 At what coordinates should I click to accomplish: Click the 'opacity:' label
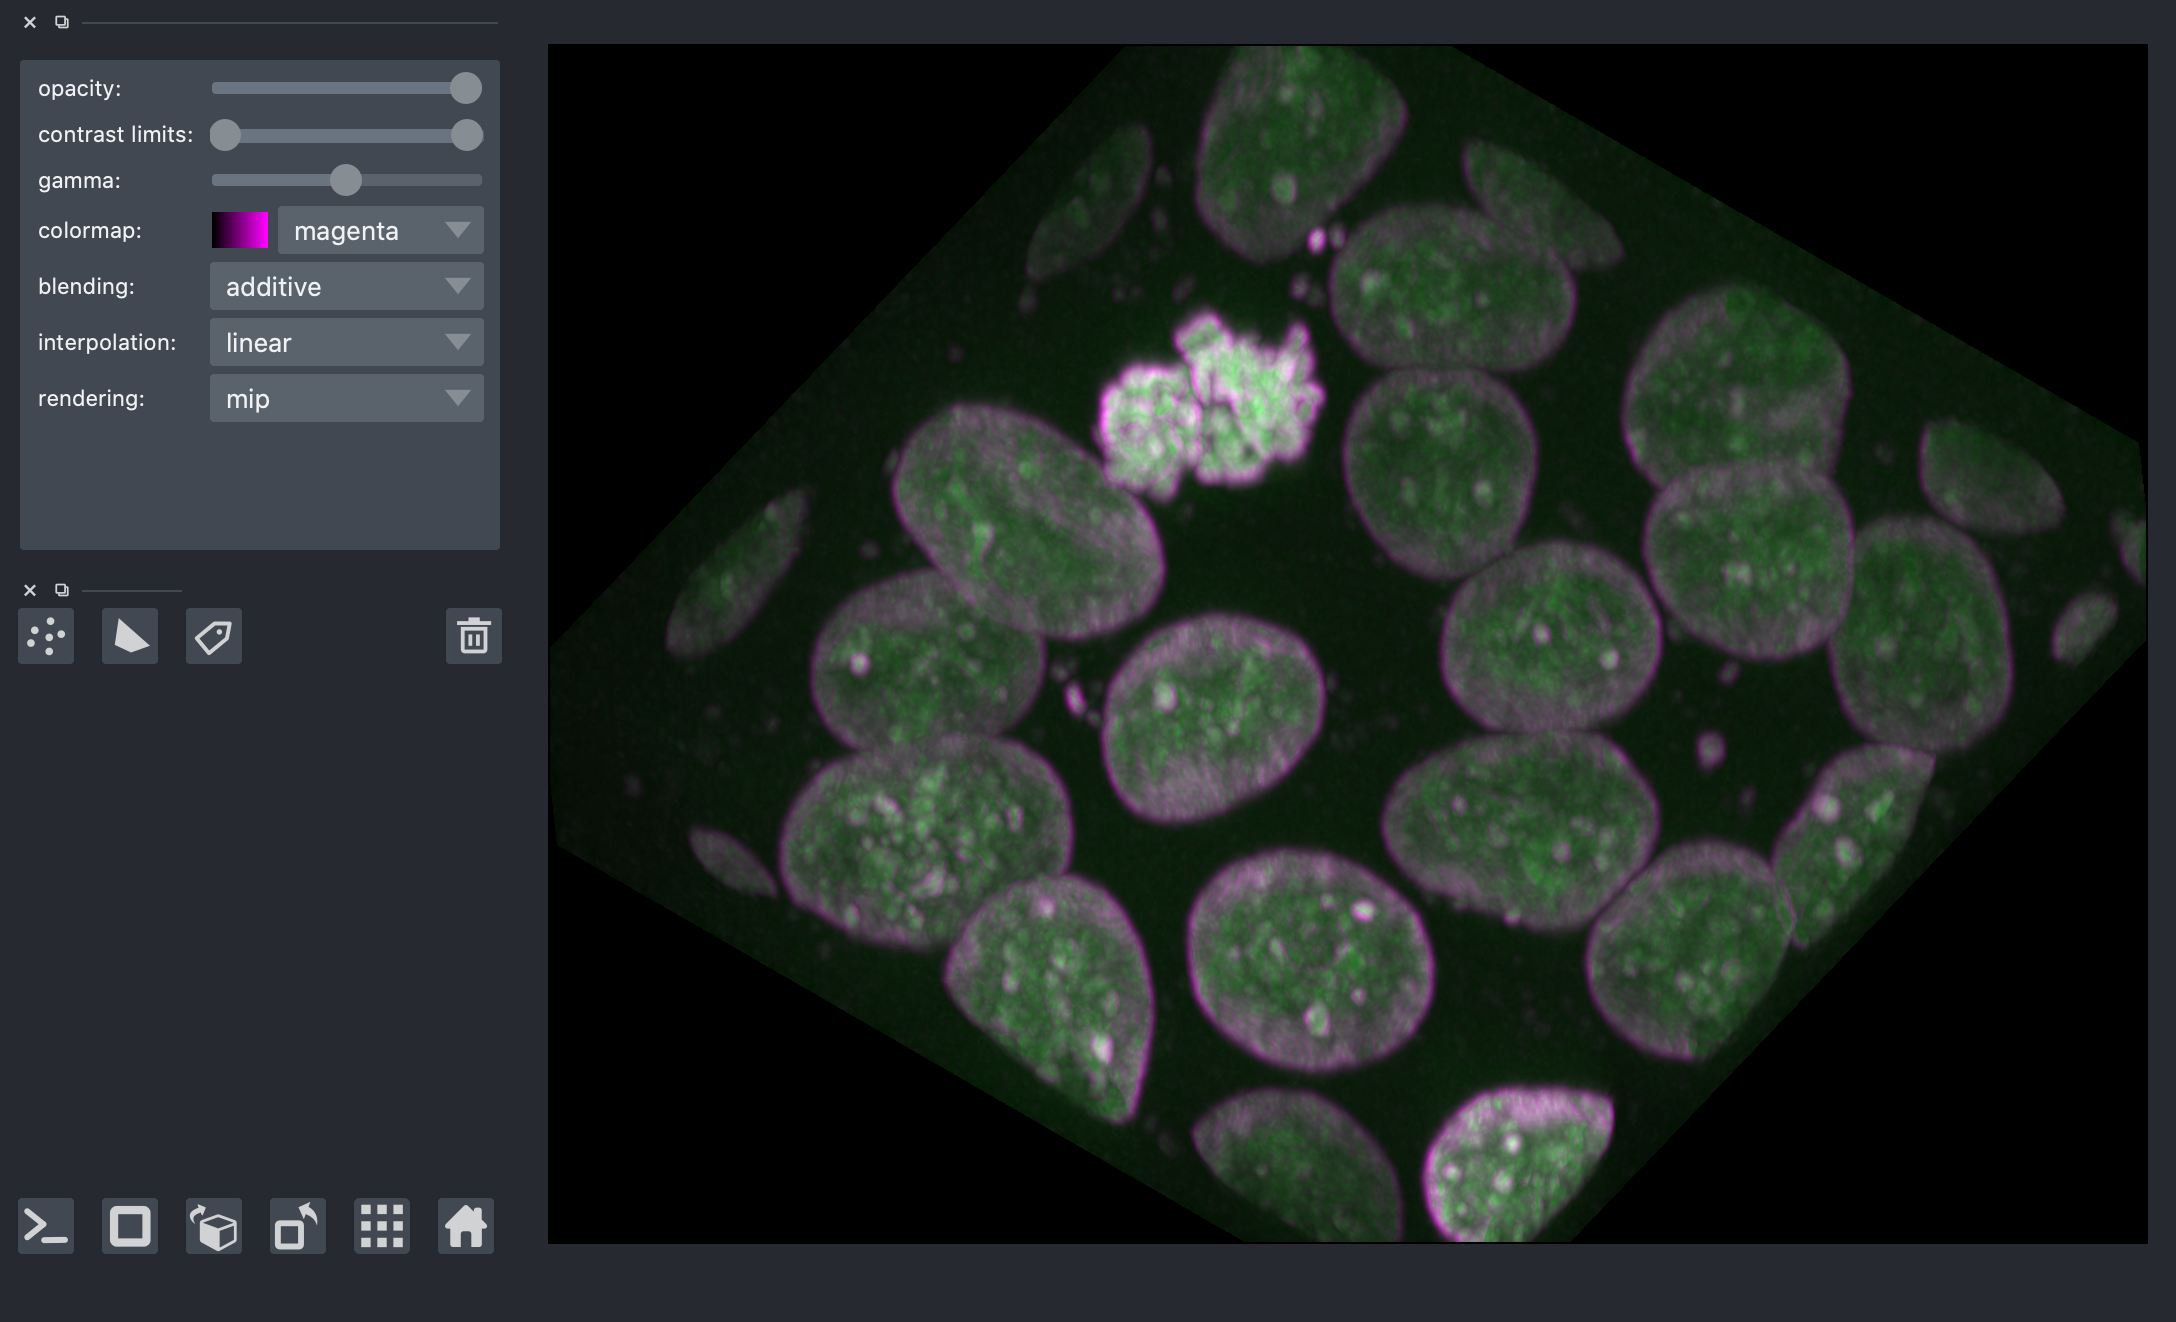coord(80,88)
